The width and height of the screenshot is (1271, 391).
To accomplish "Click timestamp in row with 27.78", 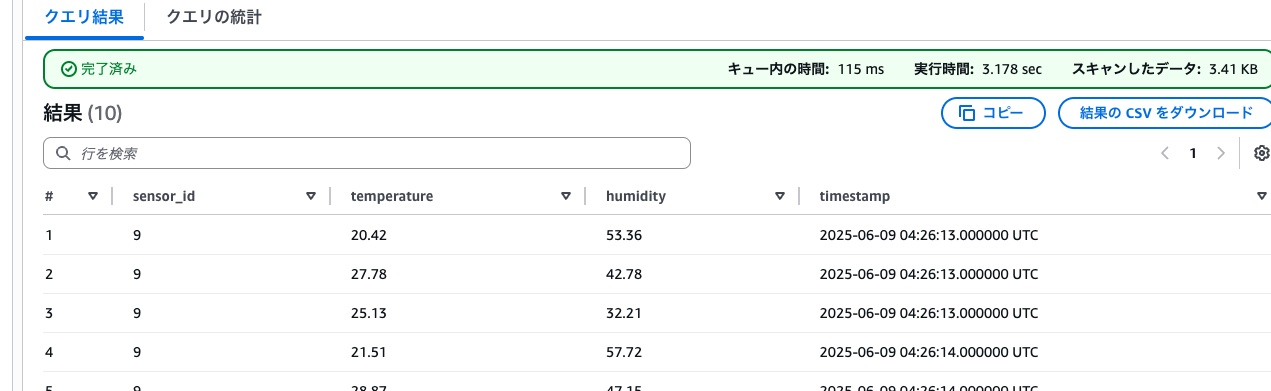I will pos(928,274).
